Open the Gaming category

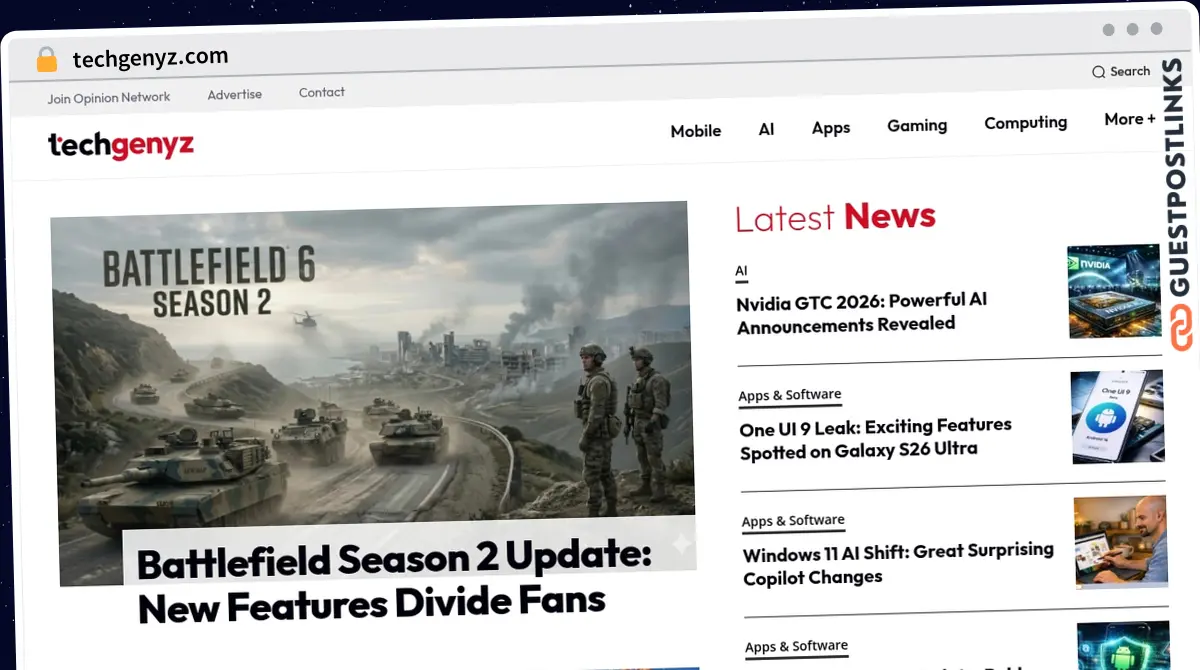pos(916,125)
